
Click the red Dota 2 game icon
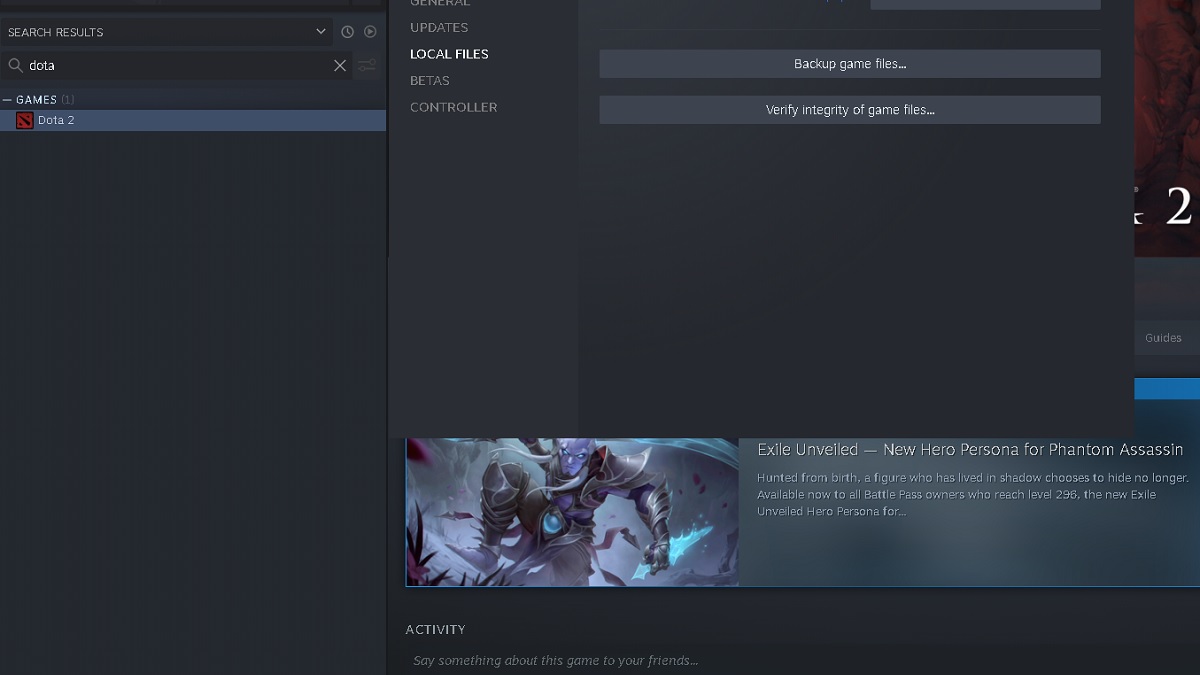click(24, 120)
